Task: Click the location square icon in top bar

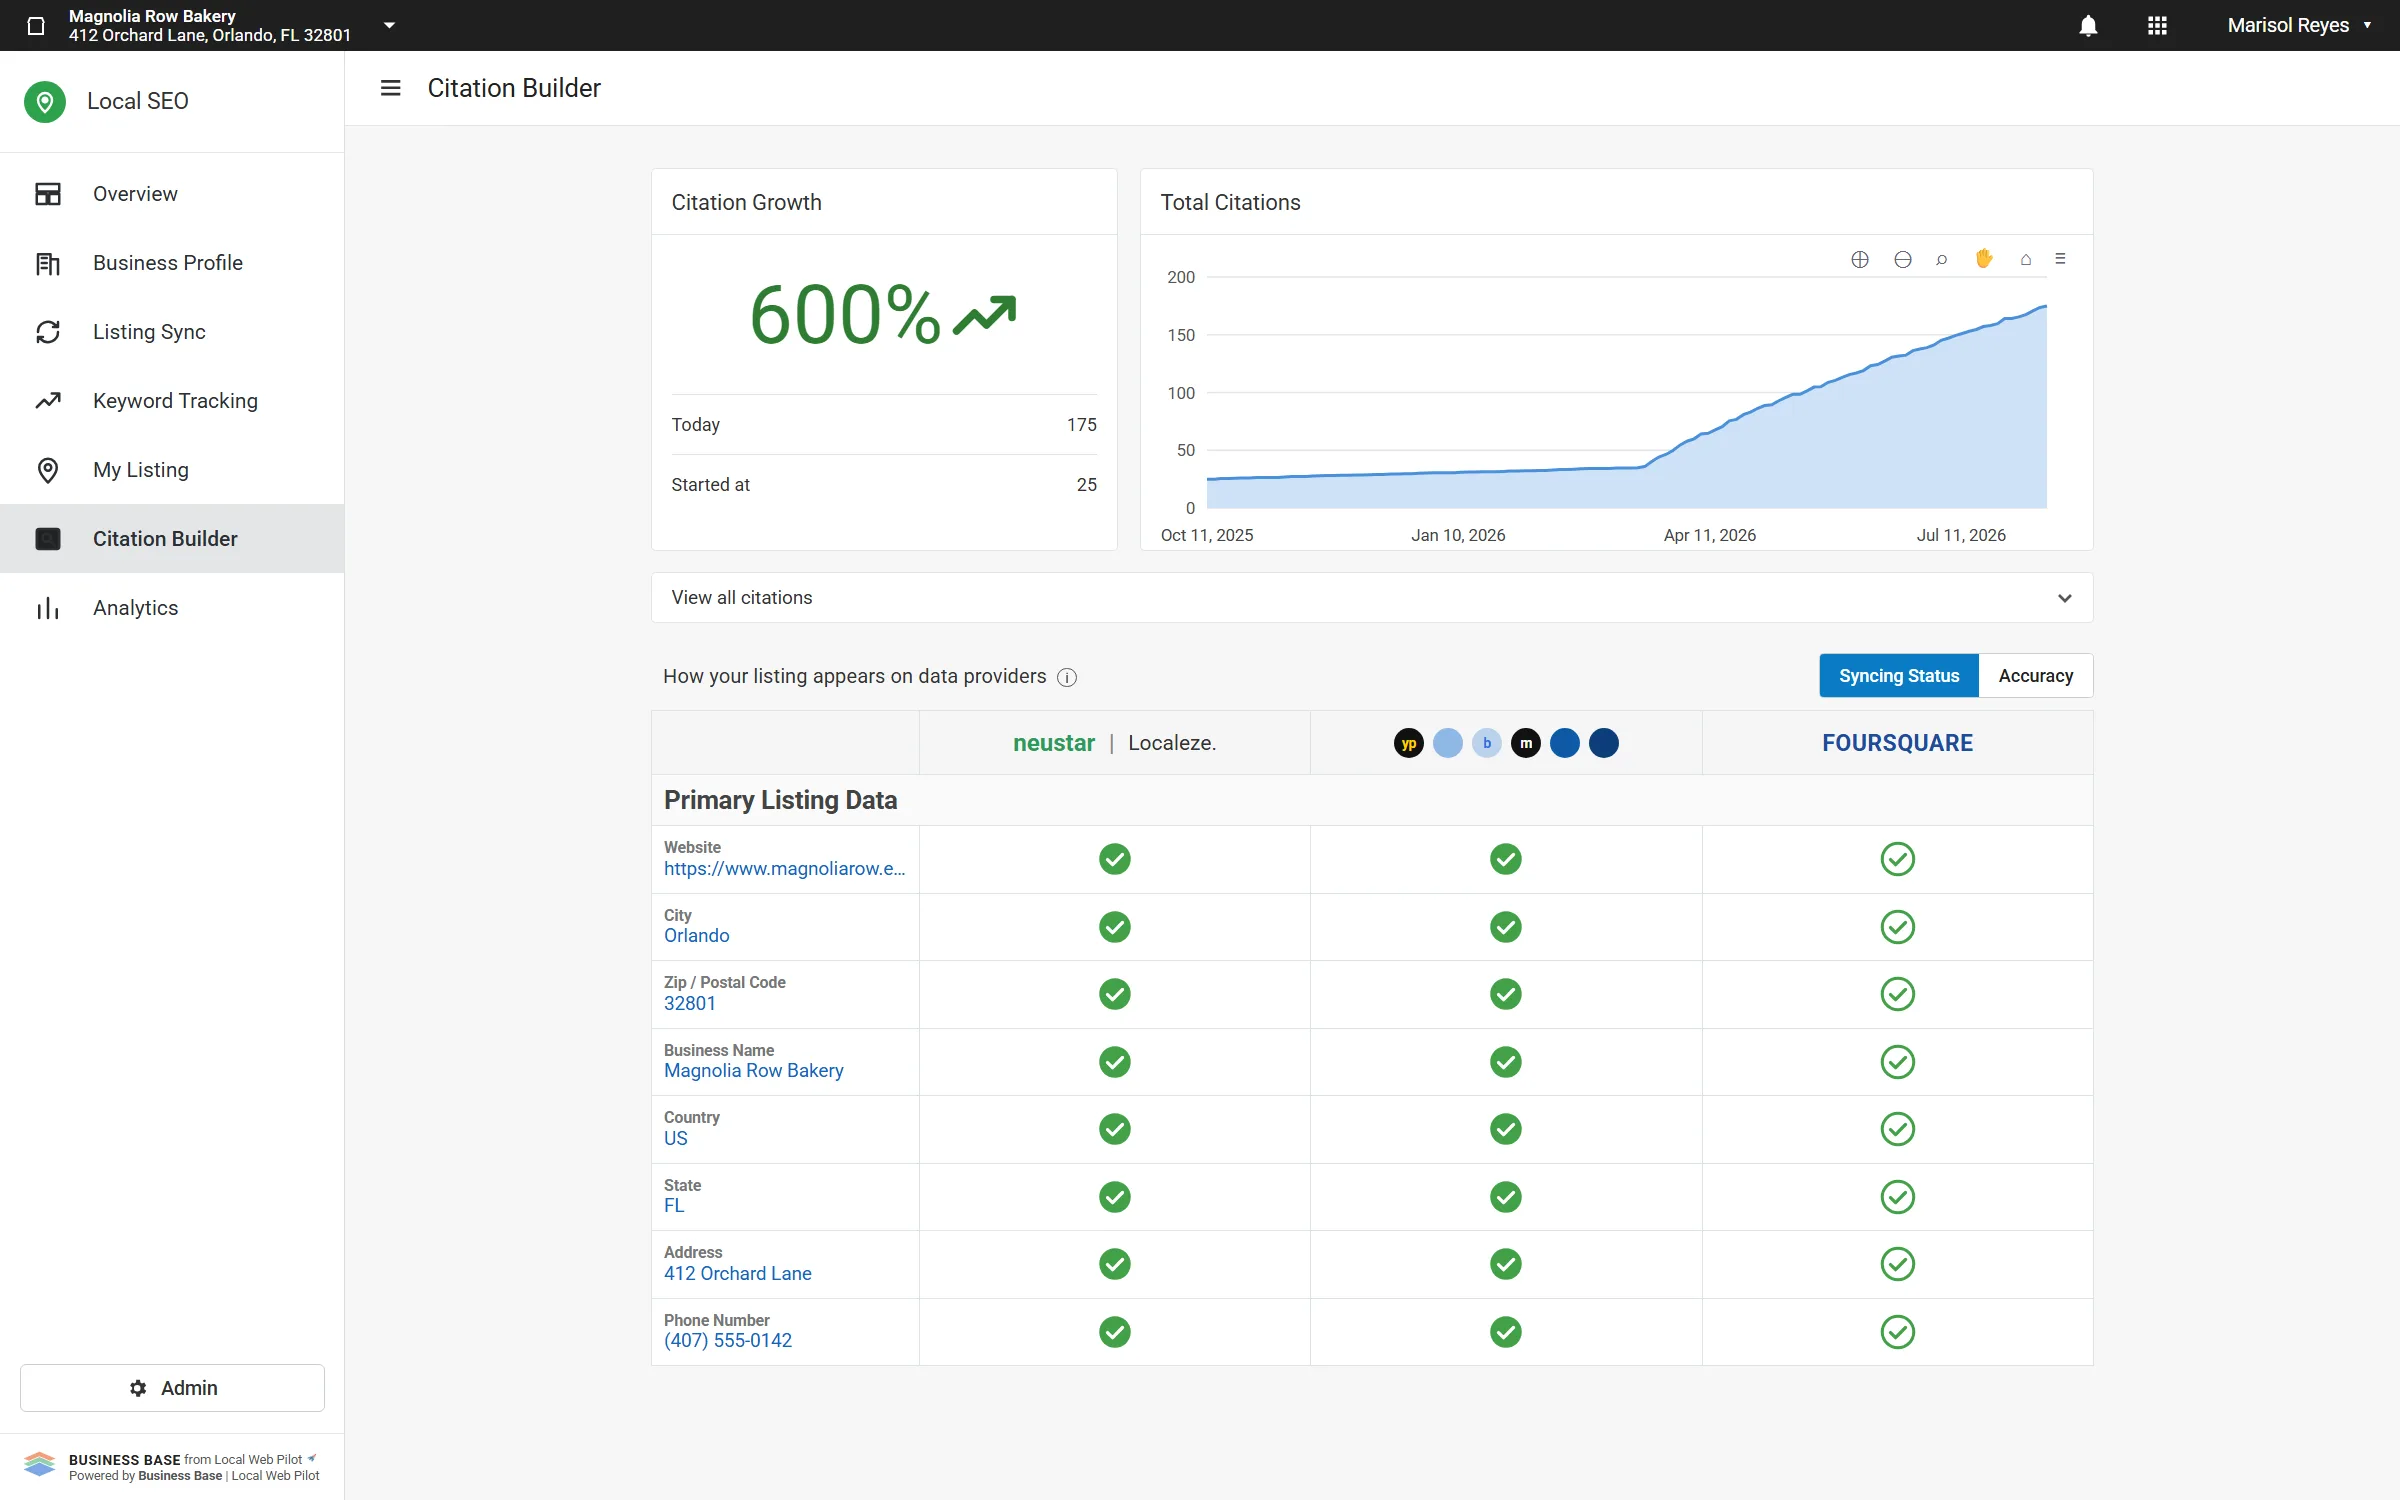Action: 36,26
